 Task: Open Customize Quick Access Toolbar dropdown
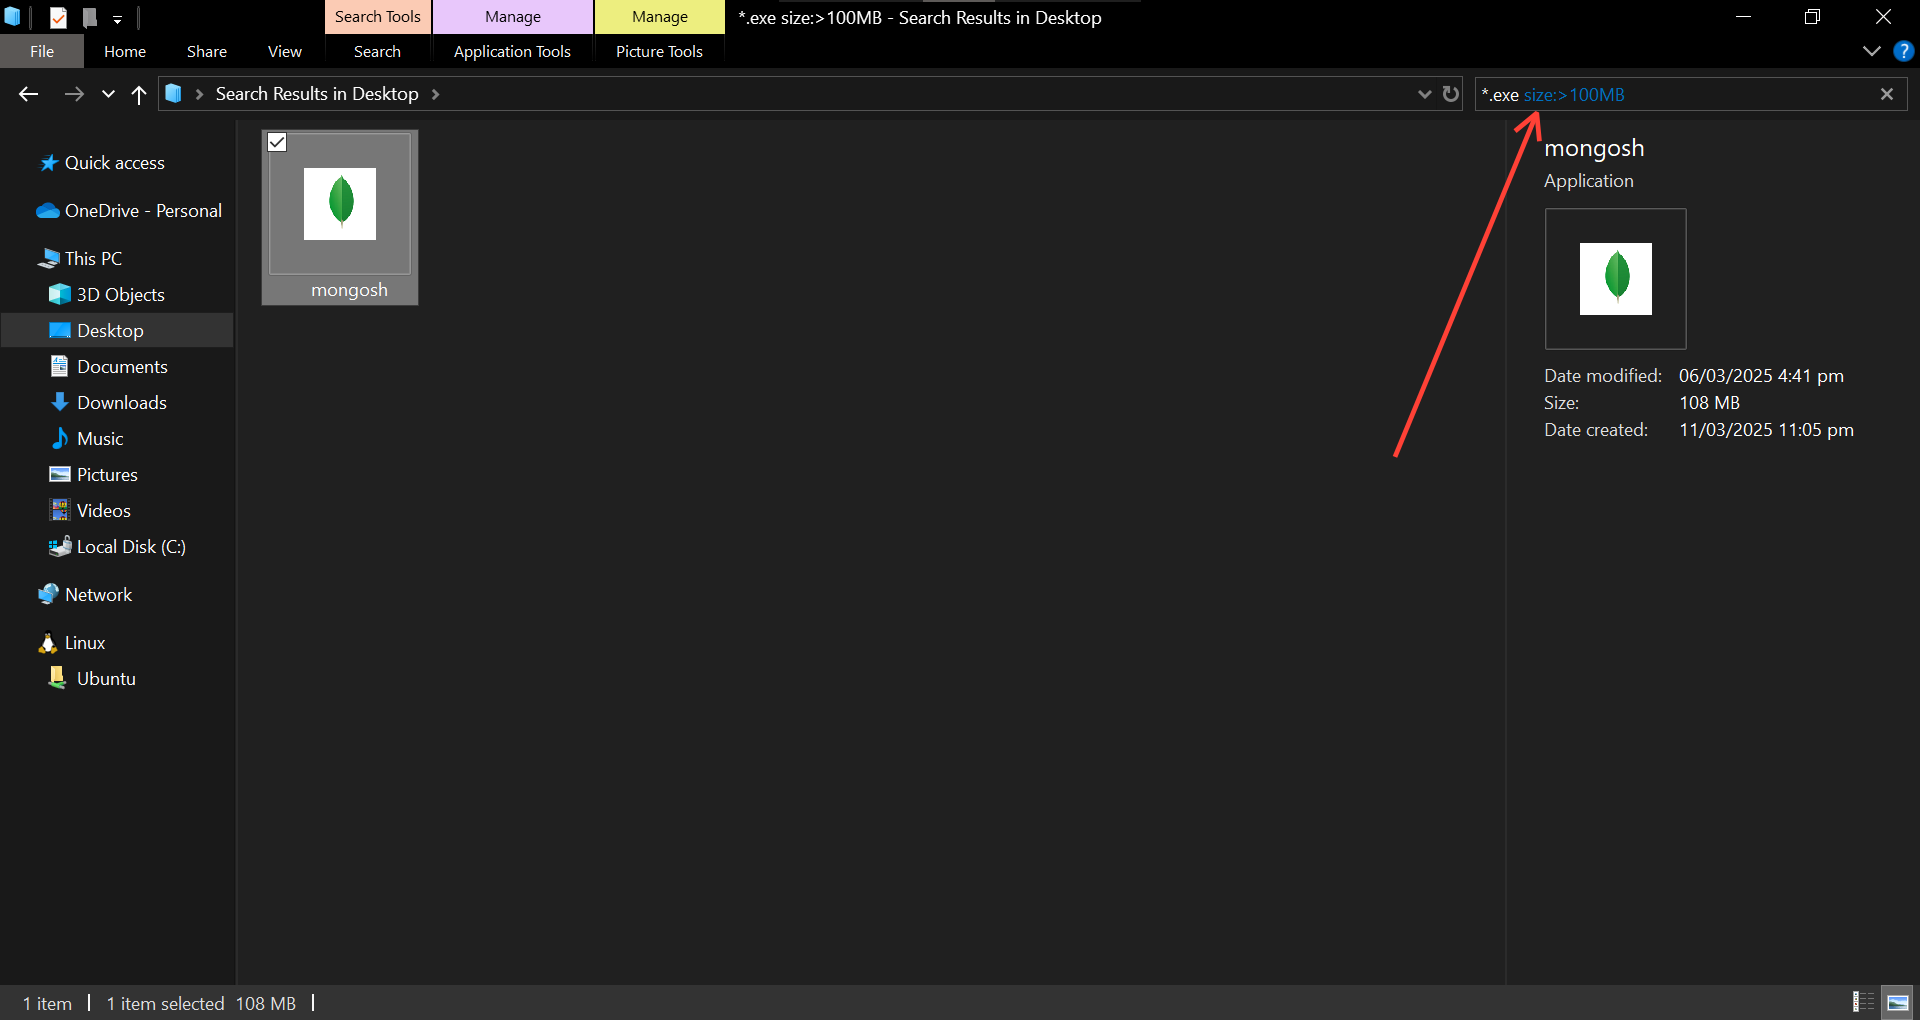117,18
